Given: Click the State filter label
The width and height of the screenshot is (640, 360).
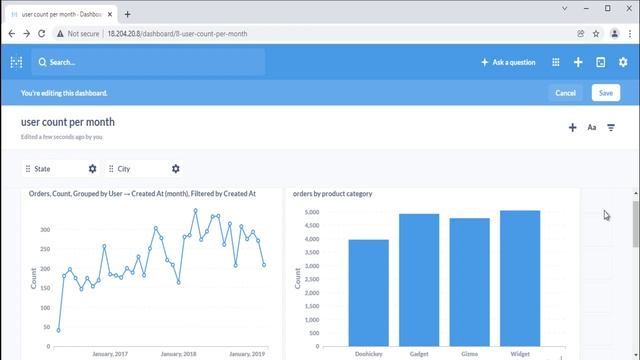Looking at the screenshot, I should pos(42,169).
